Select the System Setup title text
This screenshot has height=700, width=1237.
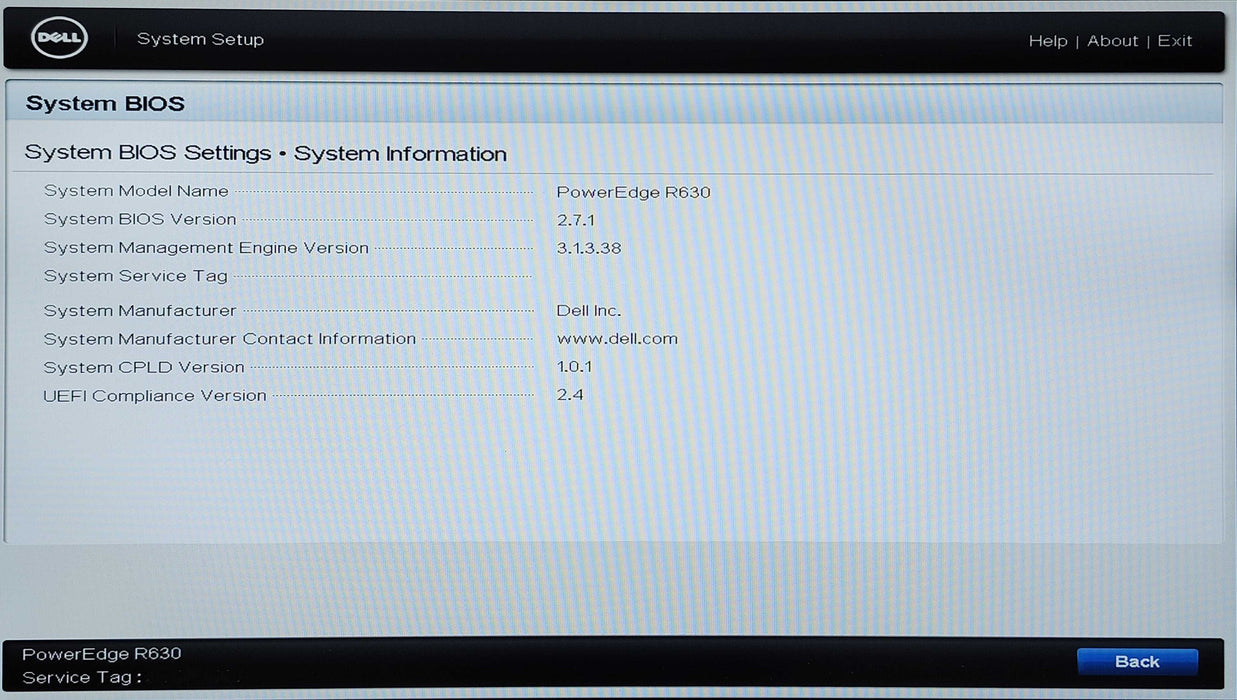(200, 39)
